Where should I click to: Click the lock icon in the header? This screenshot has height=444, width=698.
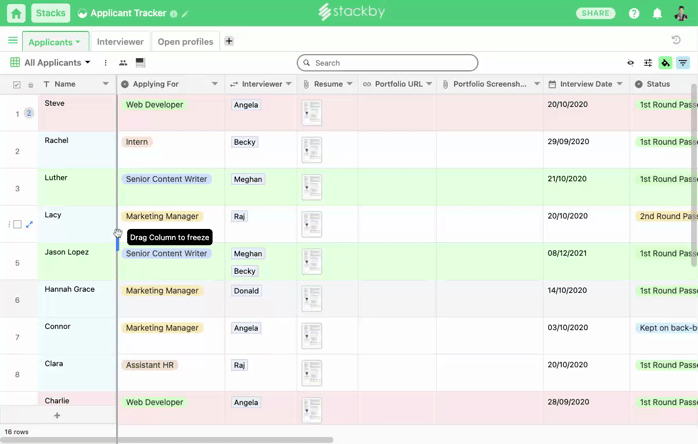[31, 85]
